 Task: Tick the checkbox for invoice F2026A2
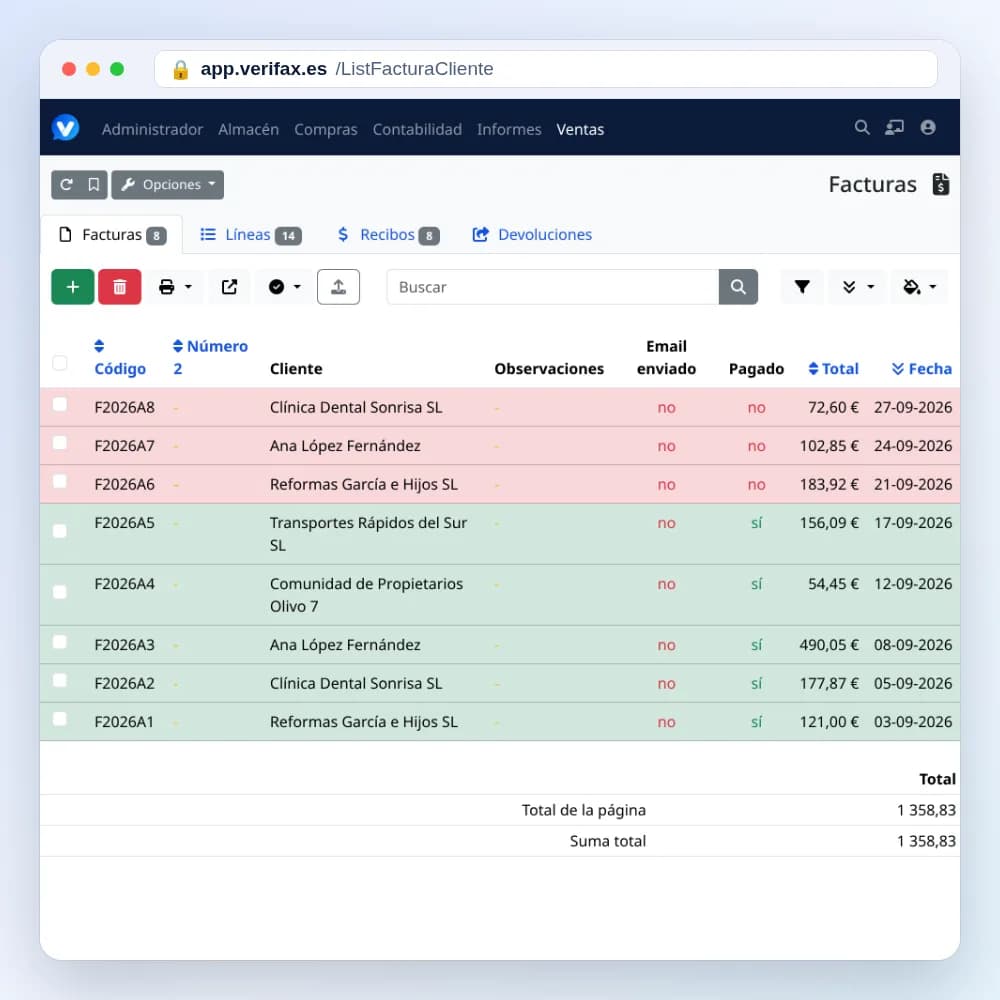[60, 680]
